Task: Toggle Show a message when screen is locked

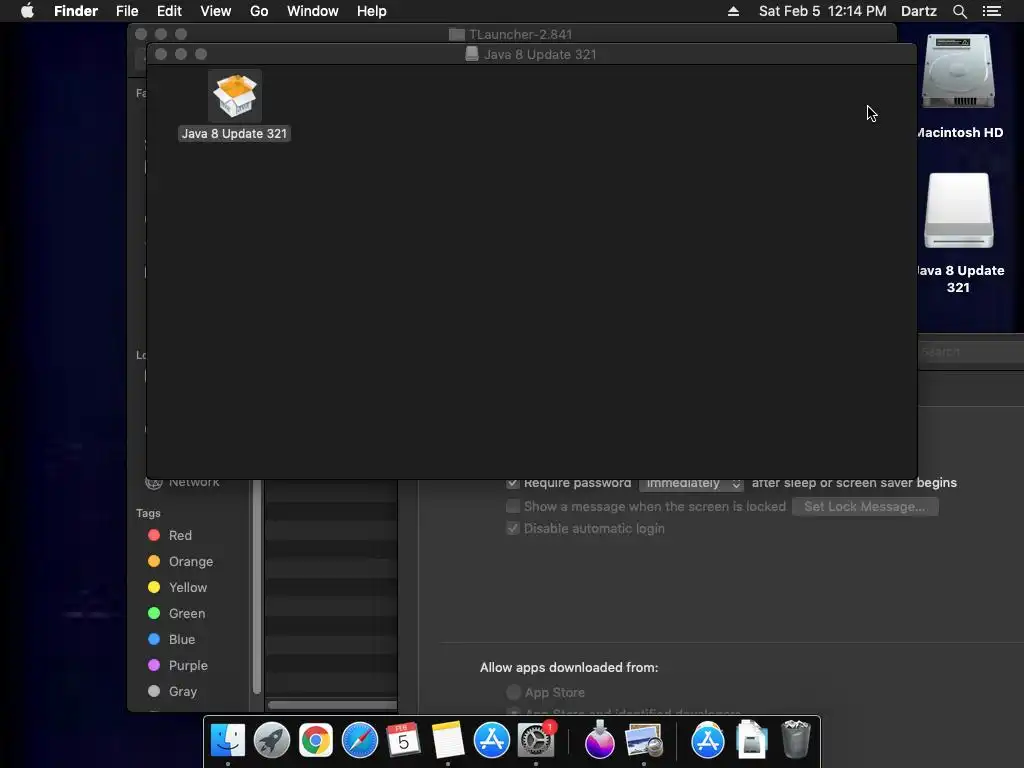Action: click(513, 506)
